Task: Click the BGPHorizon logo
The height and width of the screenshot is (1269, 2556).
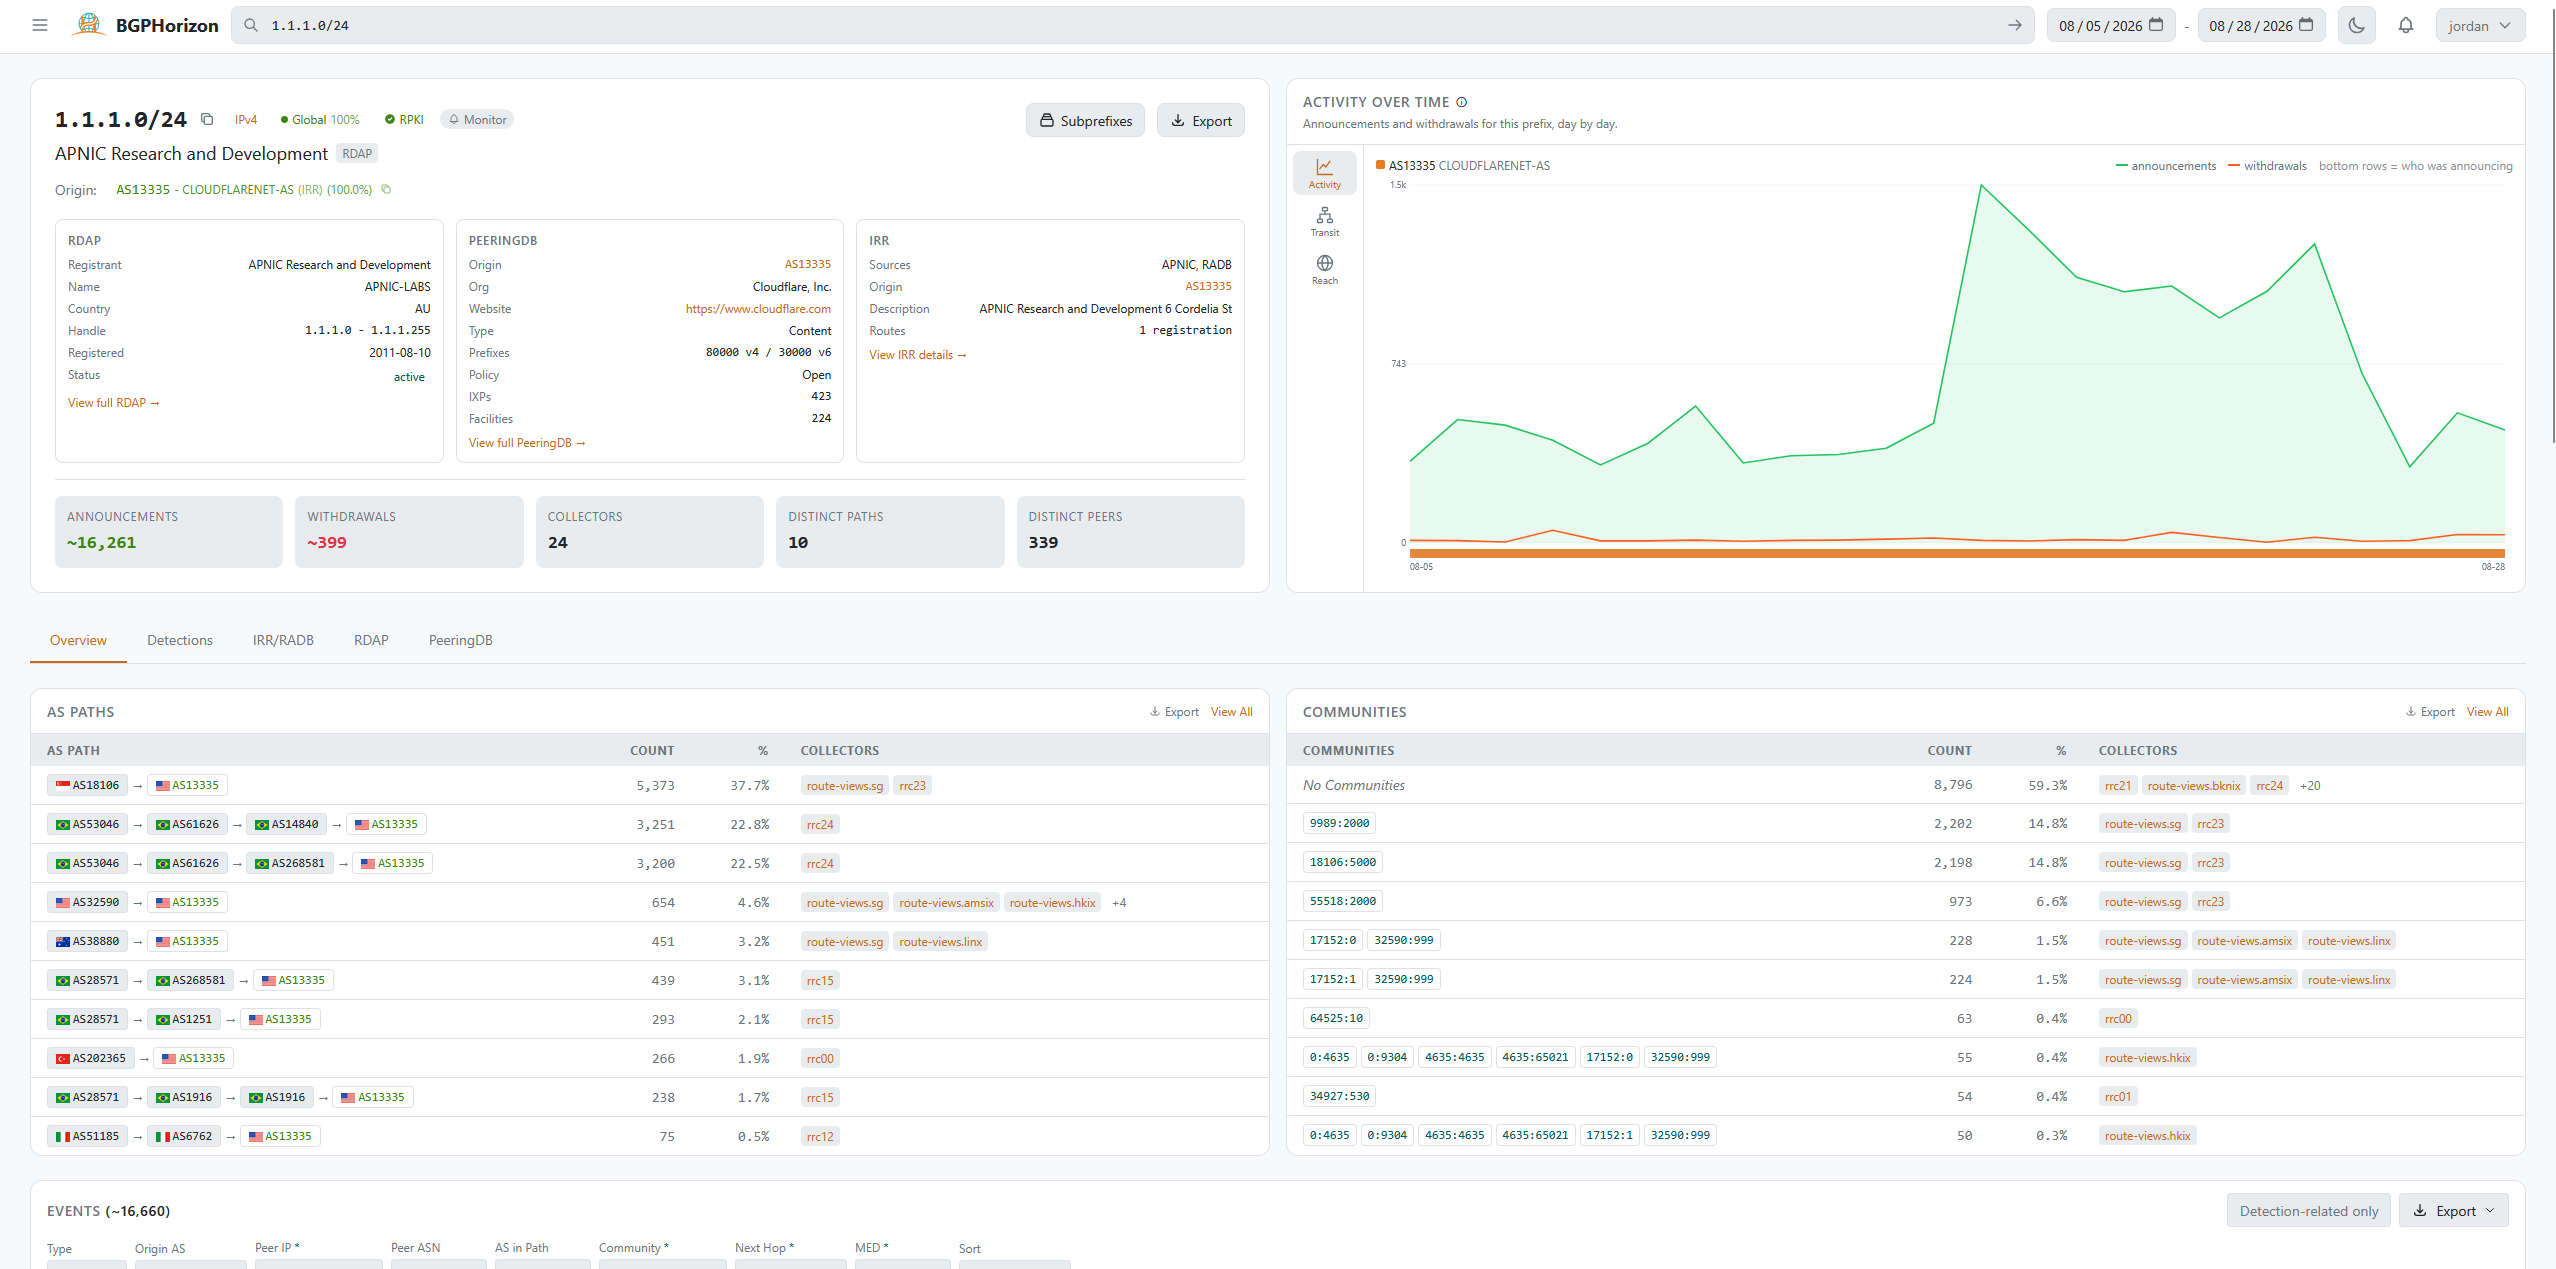Action: pos(145,25)
